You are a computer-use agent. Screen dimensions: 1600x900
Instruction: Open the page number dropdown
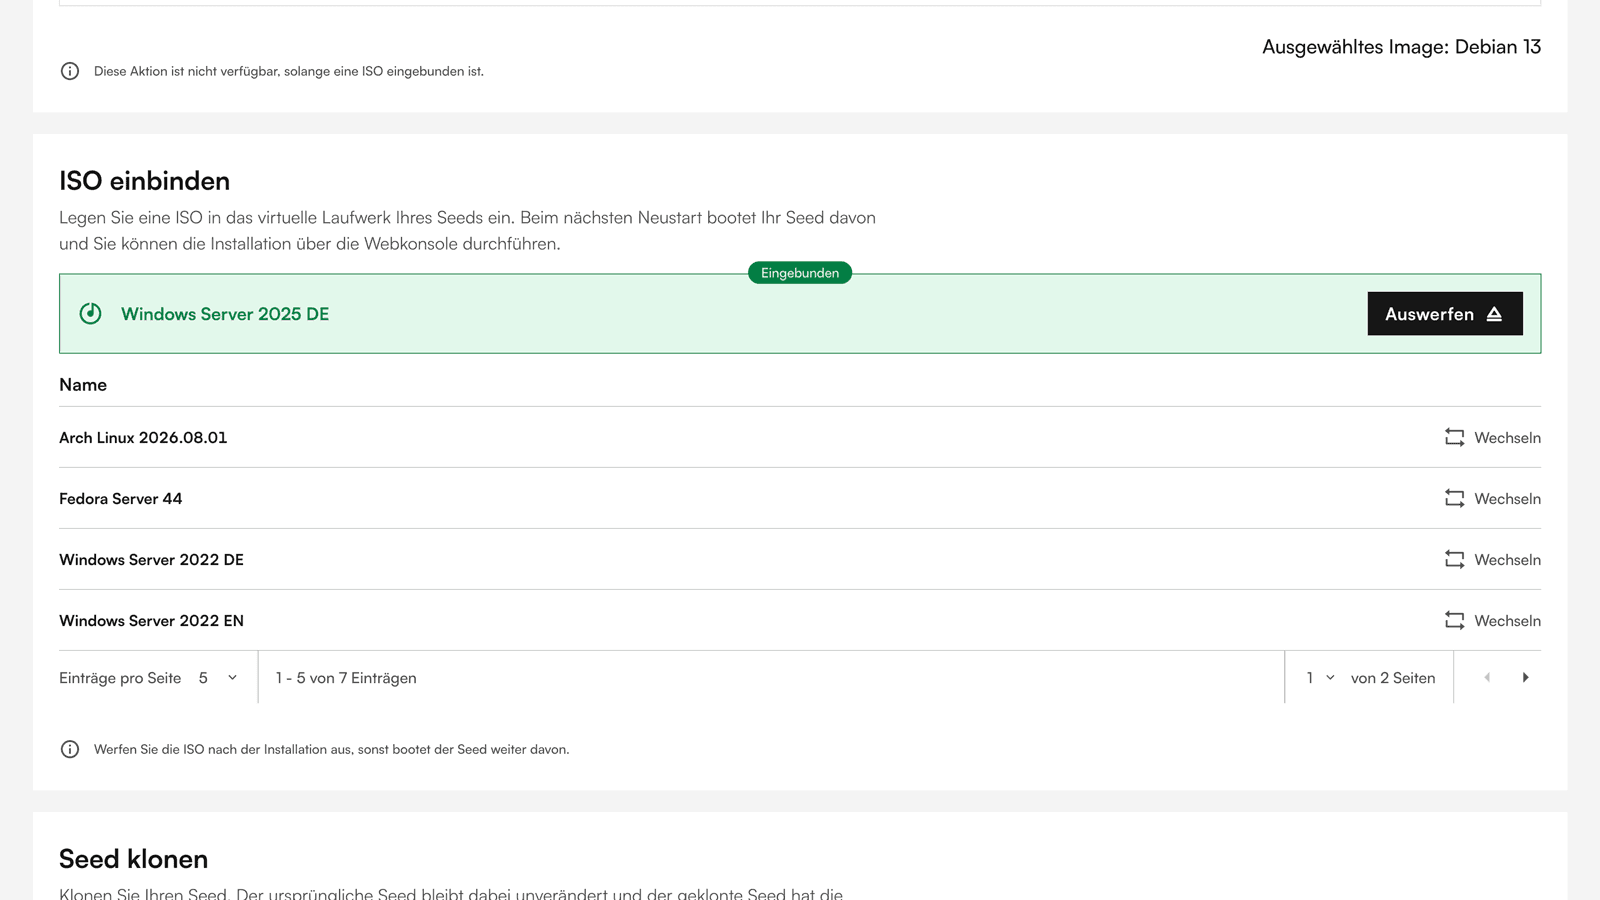pos(1320,678)
